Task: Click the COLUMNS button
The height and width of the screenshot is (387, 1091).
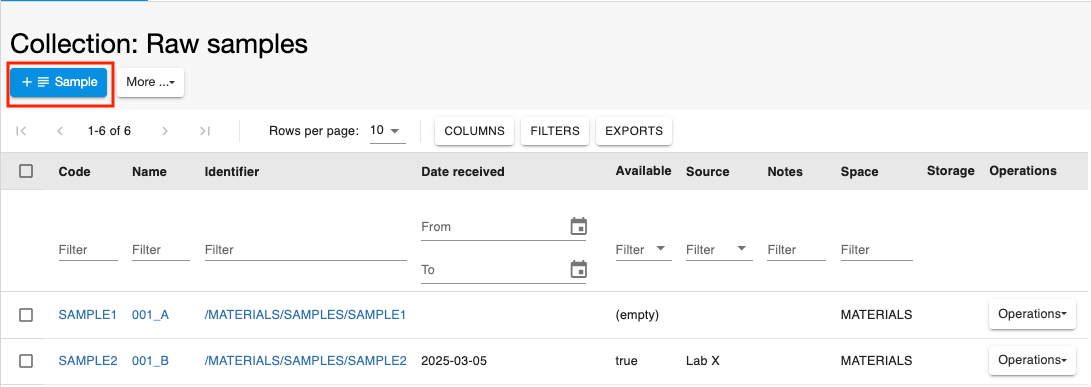Action: (x=475, y=131)
